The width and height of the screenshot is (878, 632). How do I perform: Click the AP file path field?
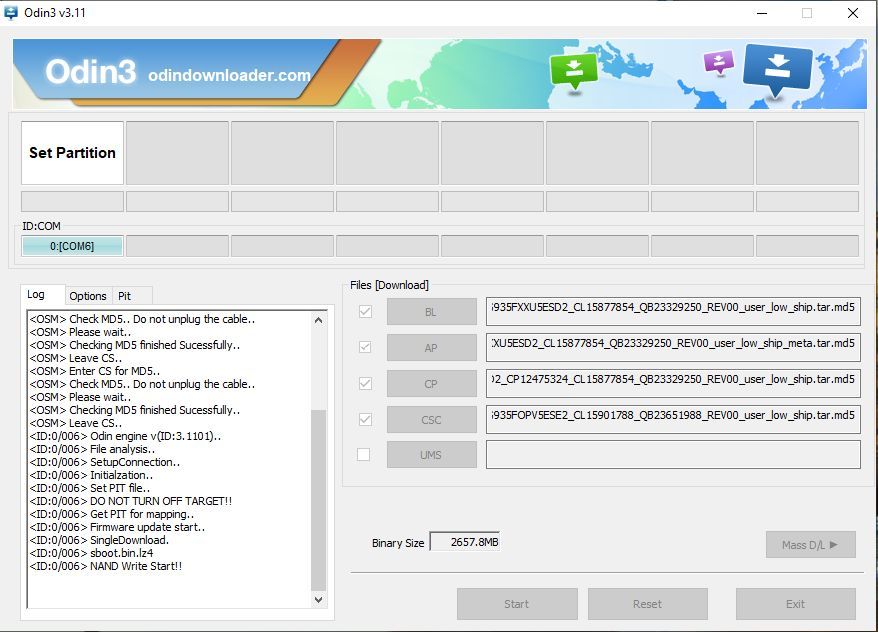tap(672, 347)
